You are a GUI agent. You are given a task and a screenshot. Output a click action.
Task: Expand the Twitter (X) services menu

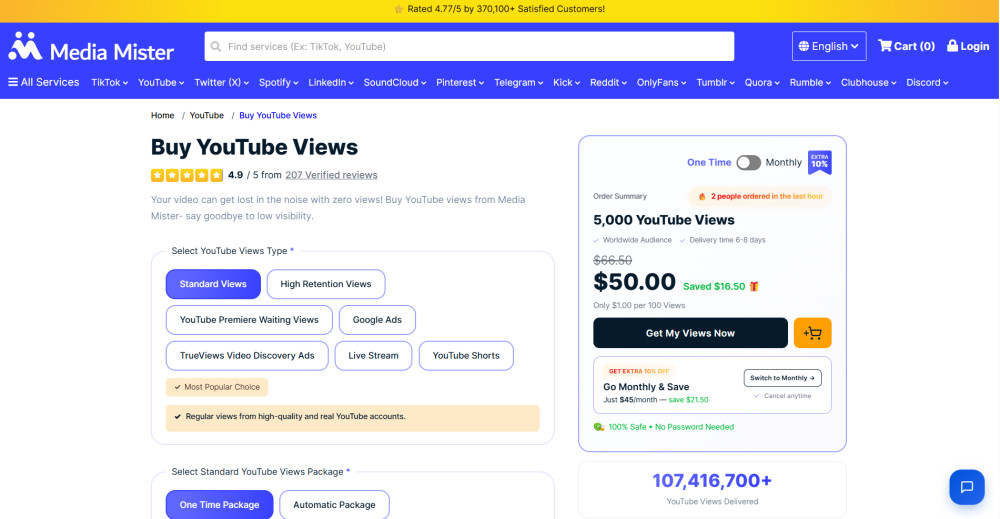point(221,82)
